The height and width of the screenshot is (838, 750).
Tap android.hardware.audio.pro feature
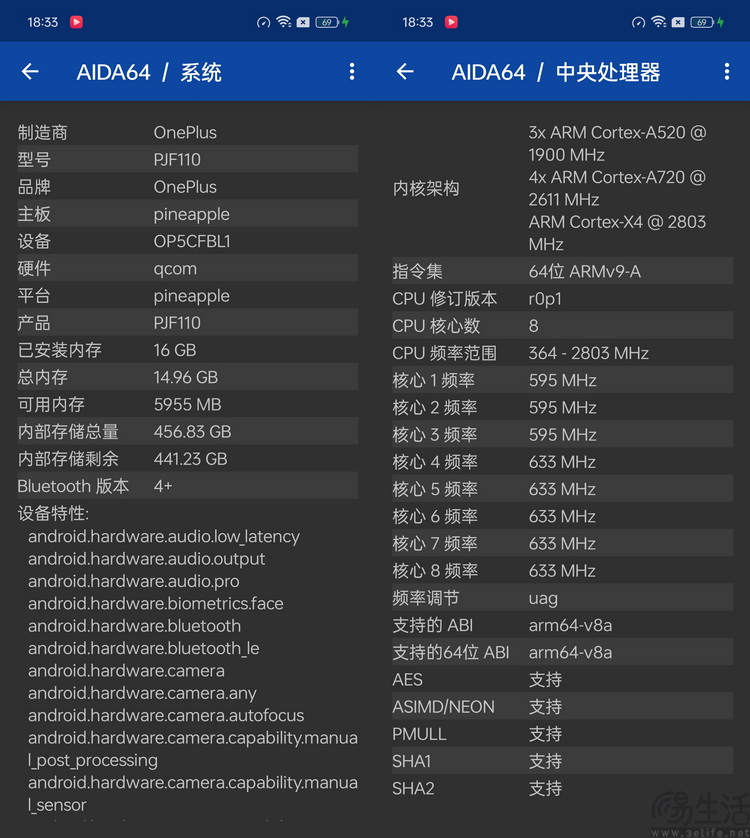point(134,581)
